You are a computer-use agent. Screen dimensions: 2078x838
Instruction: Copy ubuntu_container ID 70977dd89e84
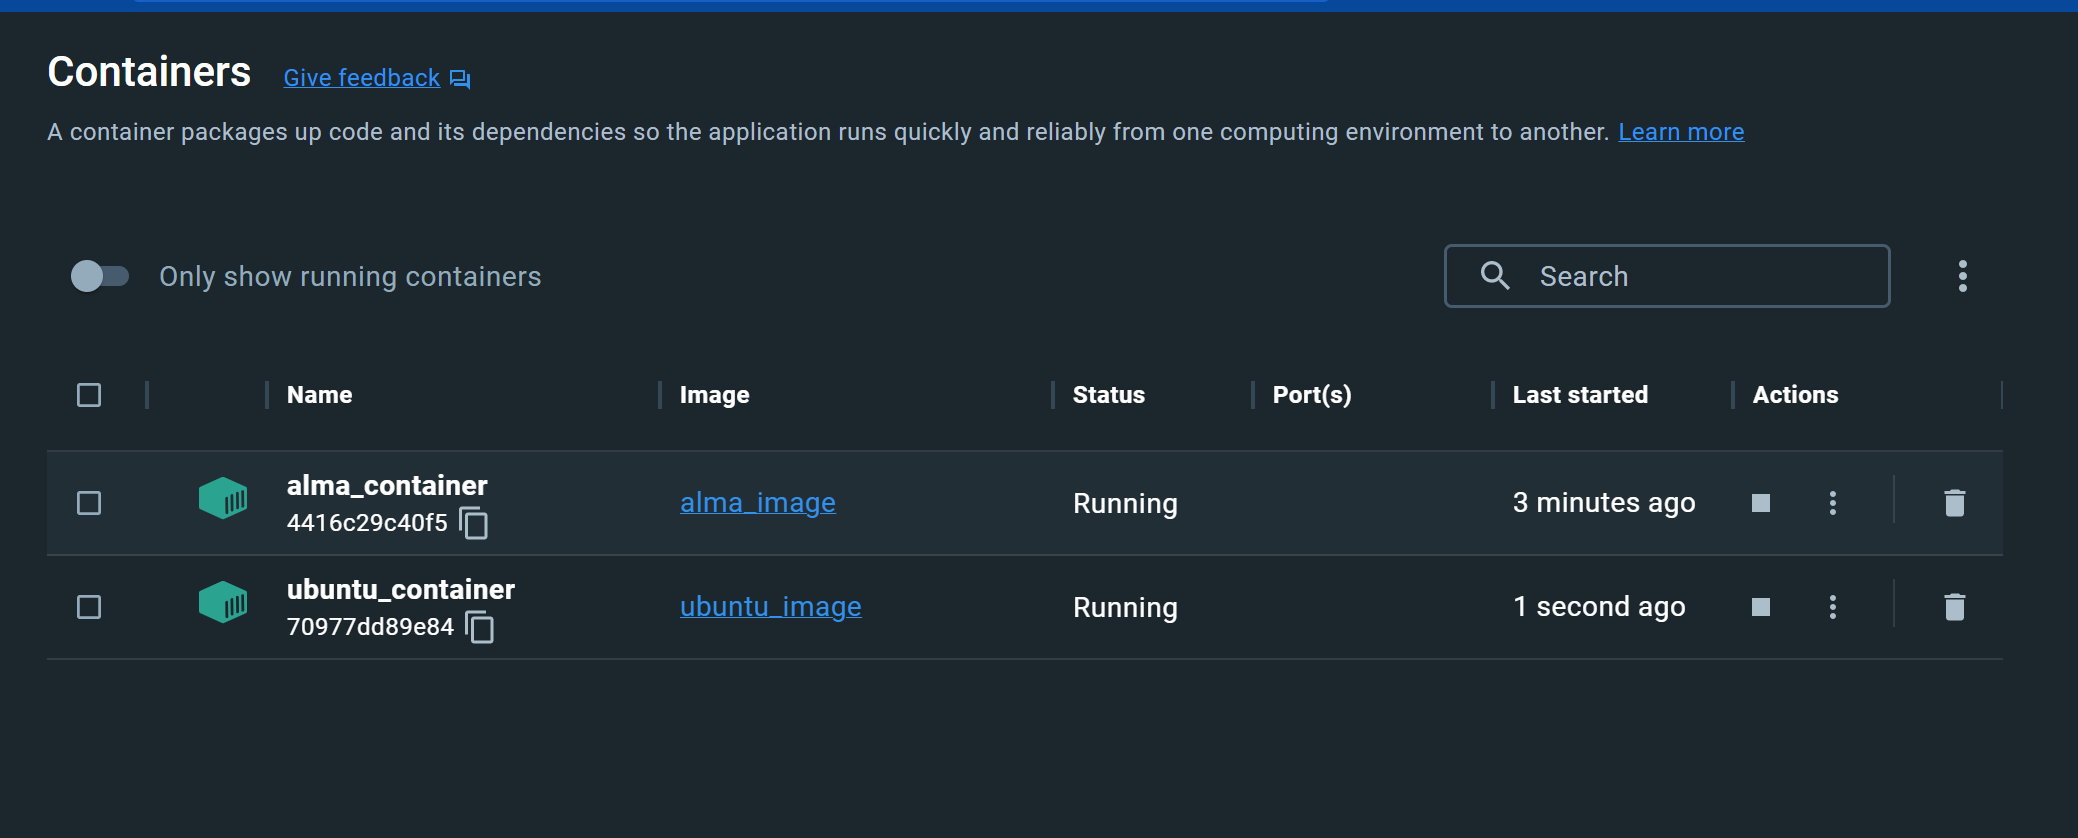pos(480,627)
